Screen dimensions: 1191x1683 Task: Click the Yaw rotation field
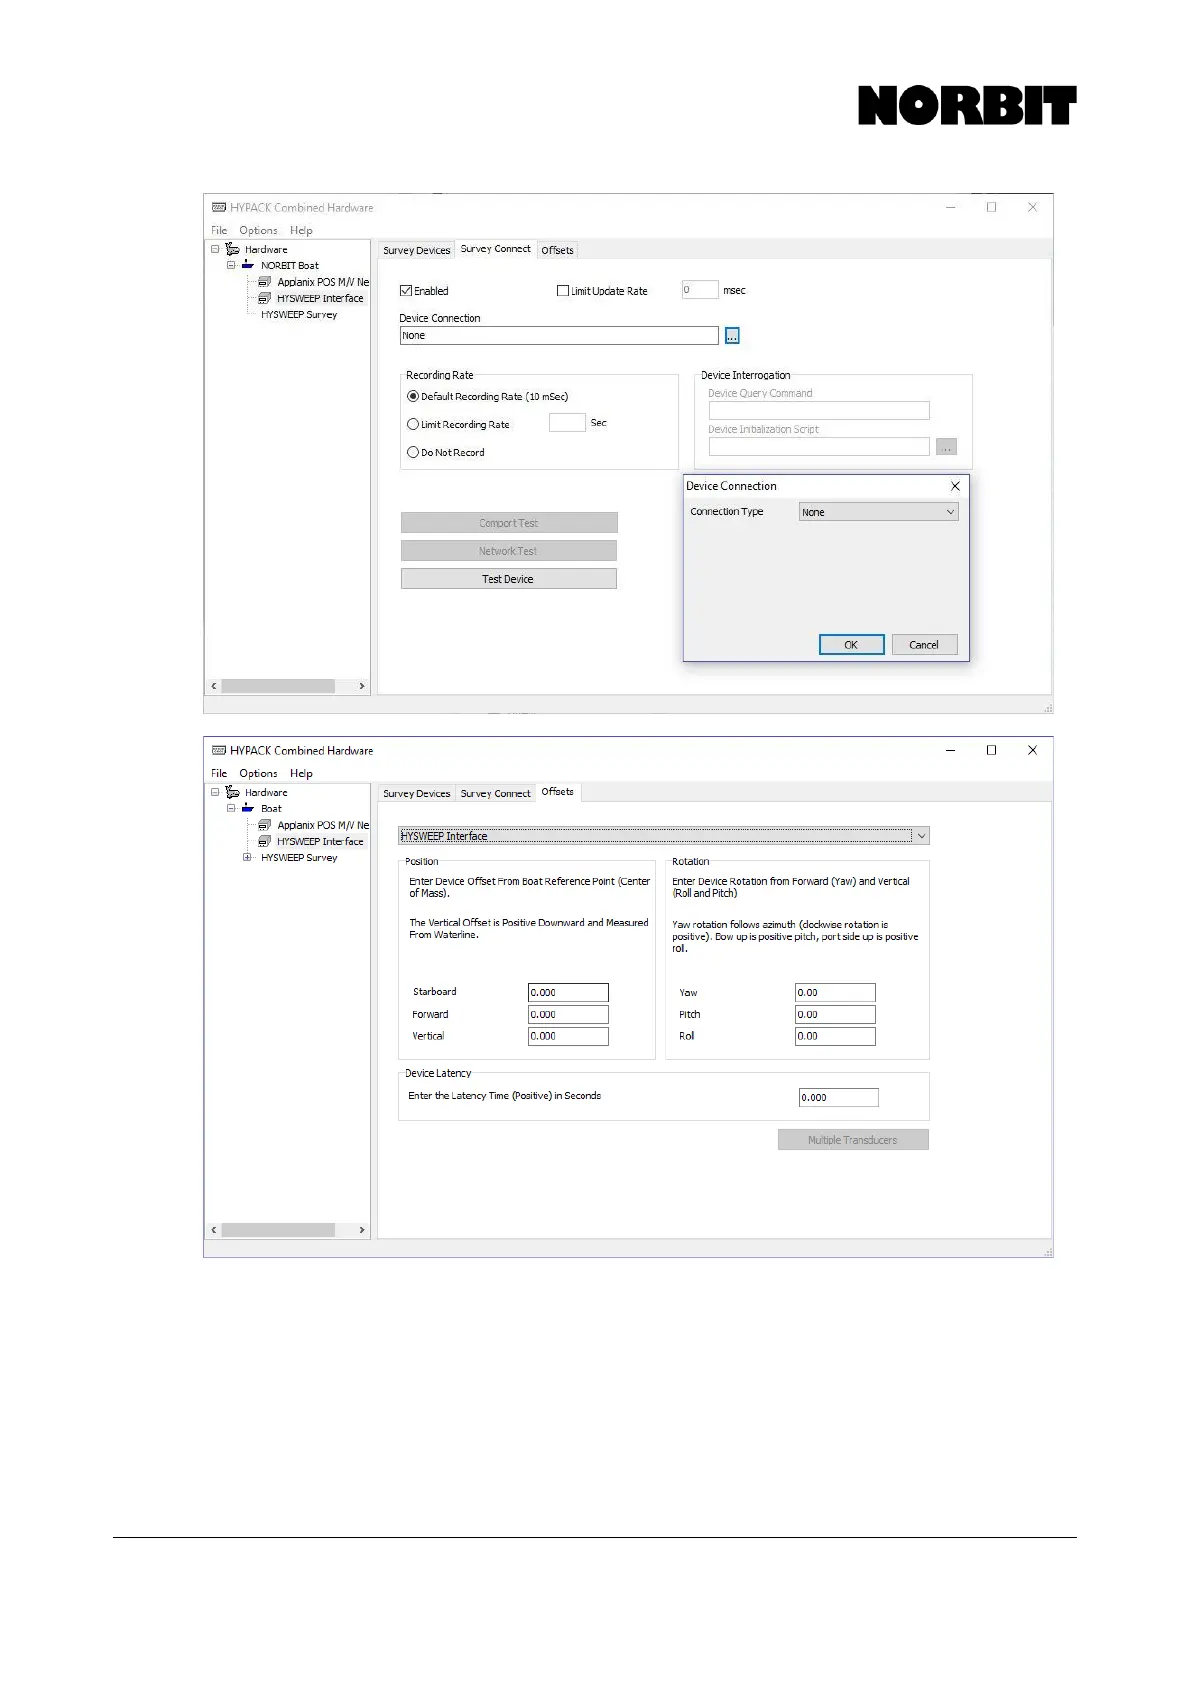(835, 993)
